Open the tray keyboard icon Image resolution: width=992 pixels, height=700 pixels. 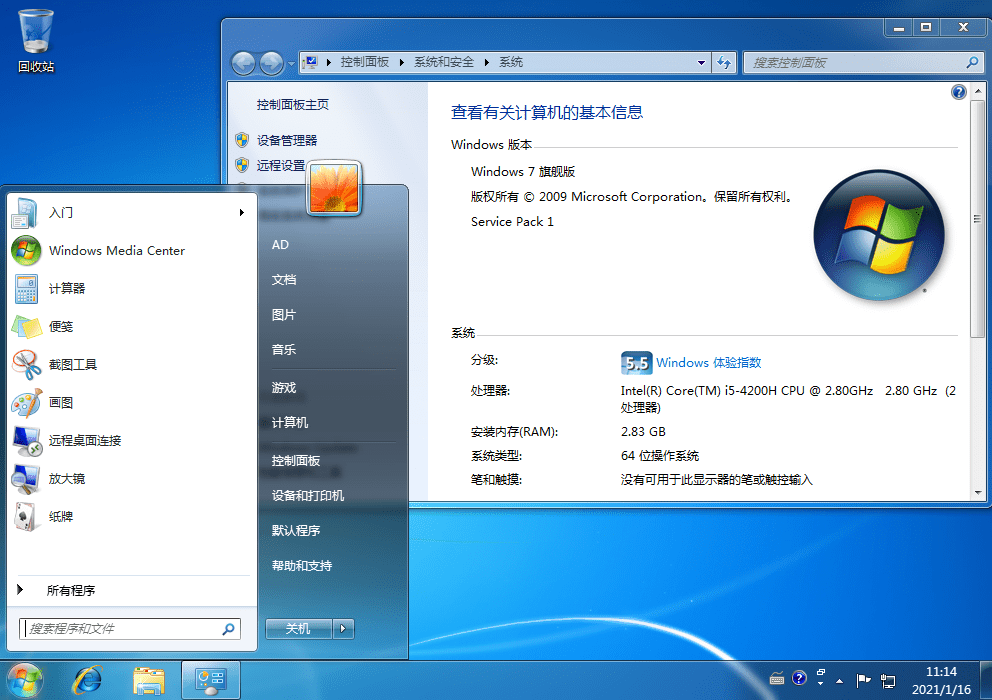click(x=777, y=680)
